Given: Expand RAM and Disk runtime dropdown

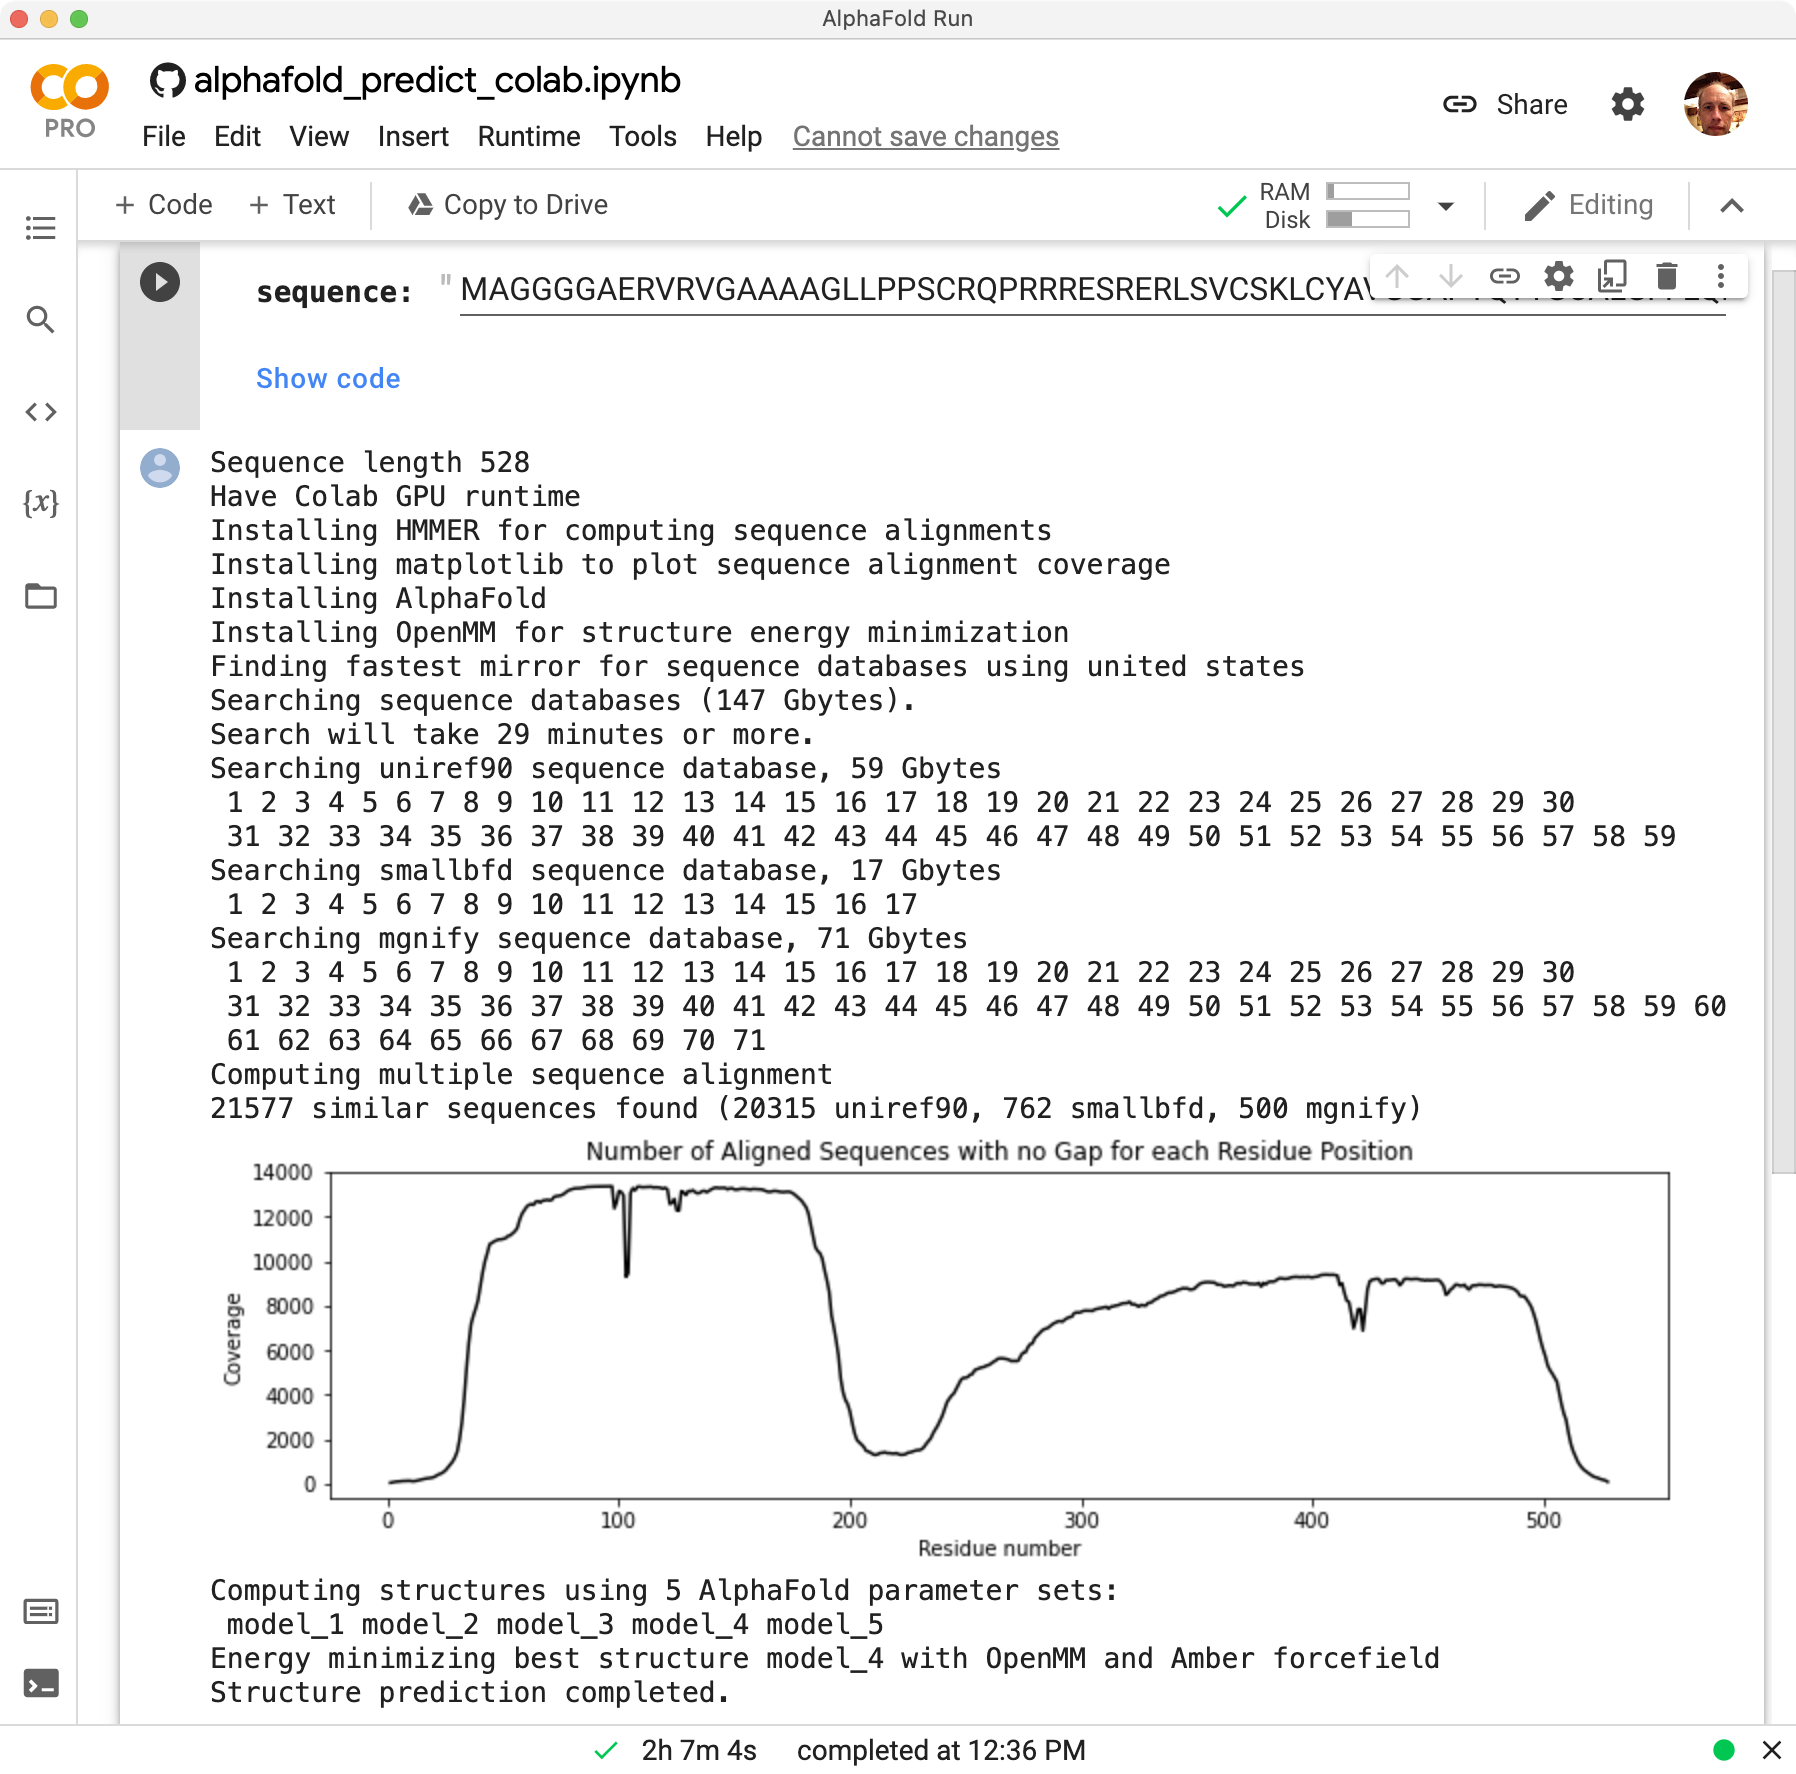Looking at the screenshot, I should tap(1445, 206).
